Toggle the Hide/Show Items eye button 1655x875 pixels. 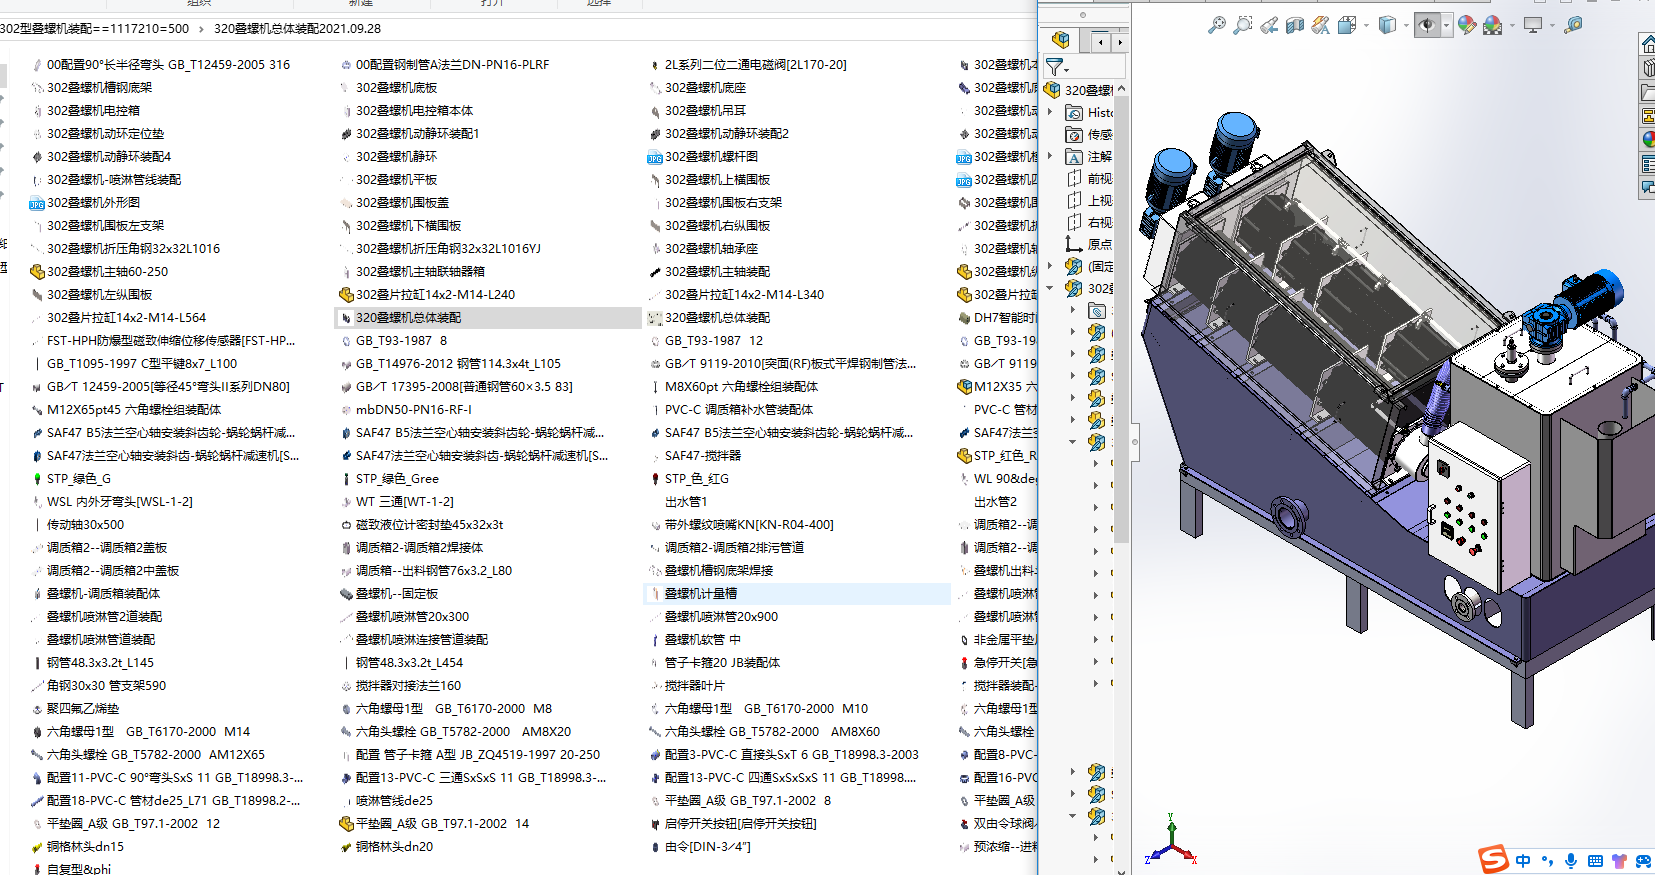click(x=1426, y=25)
